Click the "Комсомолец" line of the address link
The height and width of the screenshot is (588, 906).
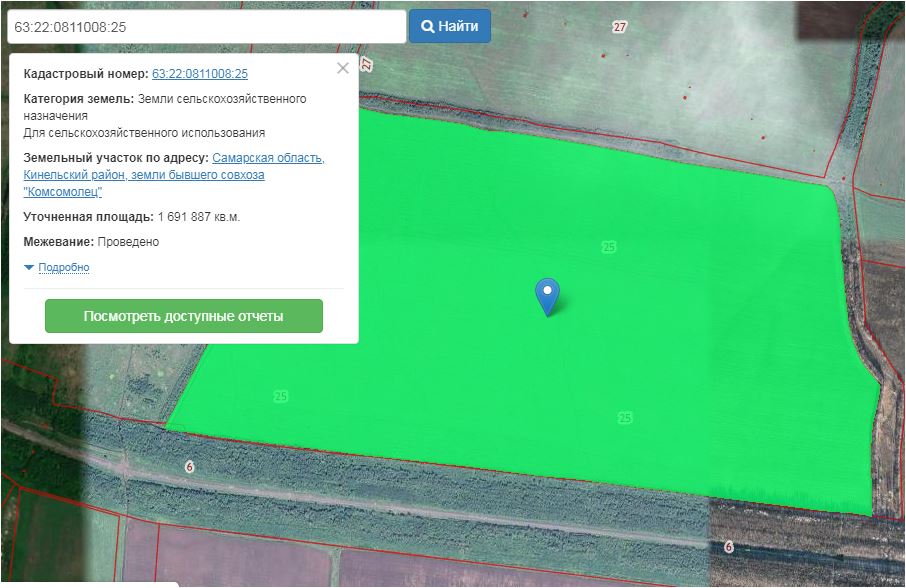pyautogui.click(x=63, y=192)
